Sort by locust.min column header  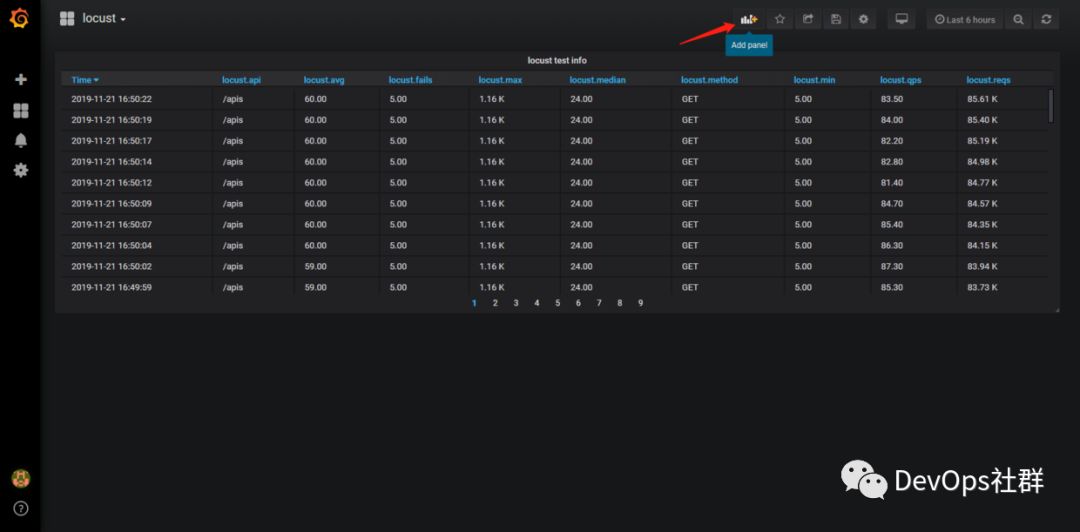point(814,80)
